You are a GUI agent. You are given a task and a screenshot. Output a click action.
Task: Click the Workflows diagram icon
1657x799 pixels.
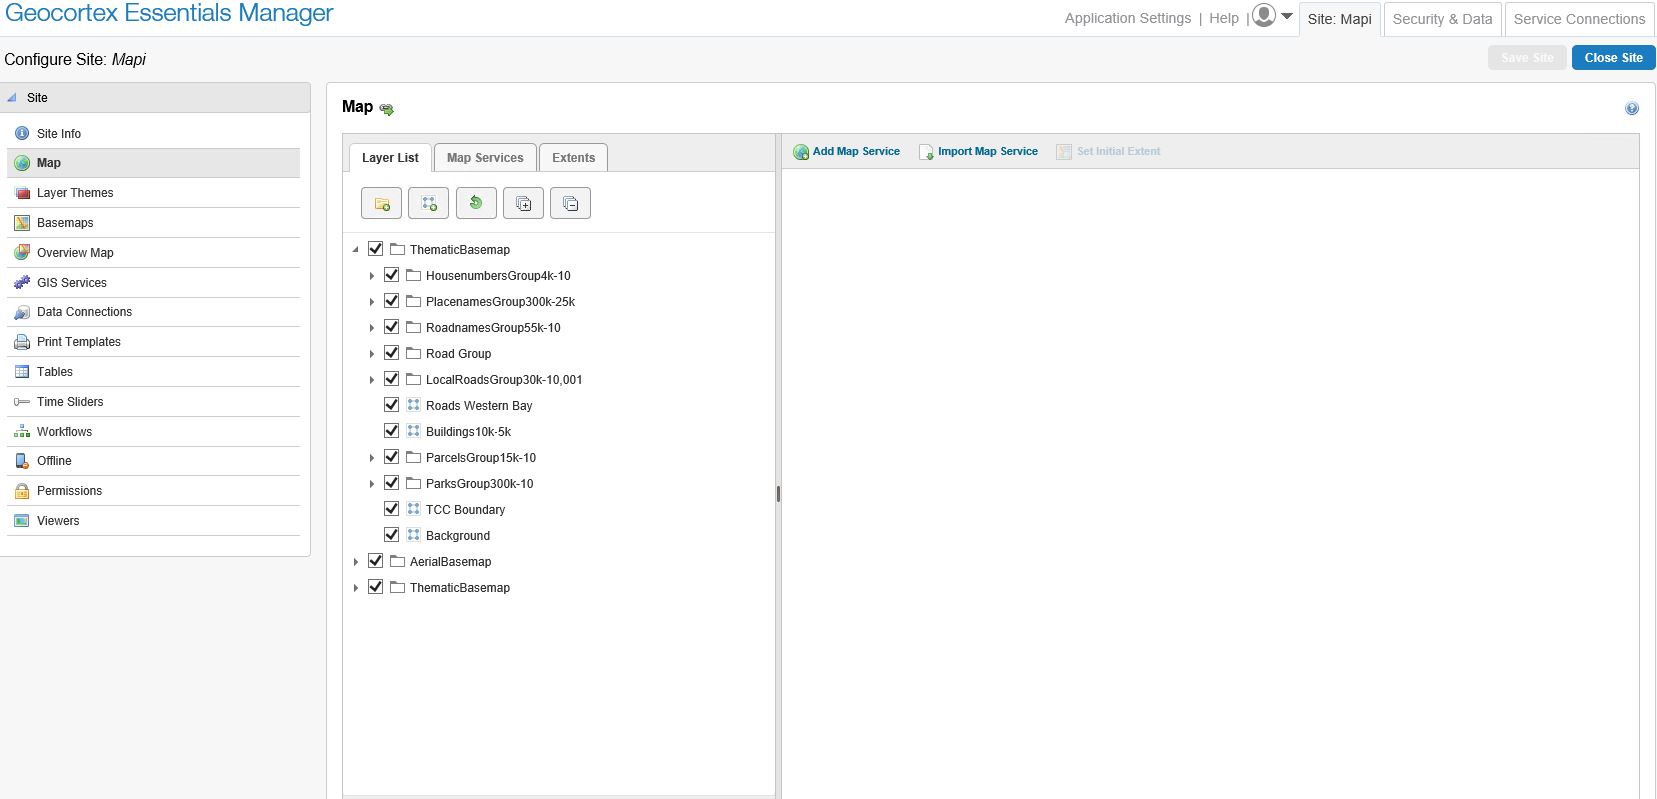pos(22,432)
